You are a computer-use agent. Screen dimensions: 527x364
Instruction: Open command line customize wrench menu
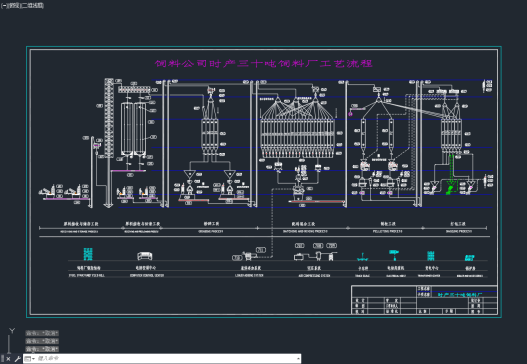(17, 359)
